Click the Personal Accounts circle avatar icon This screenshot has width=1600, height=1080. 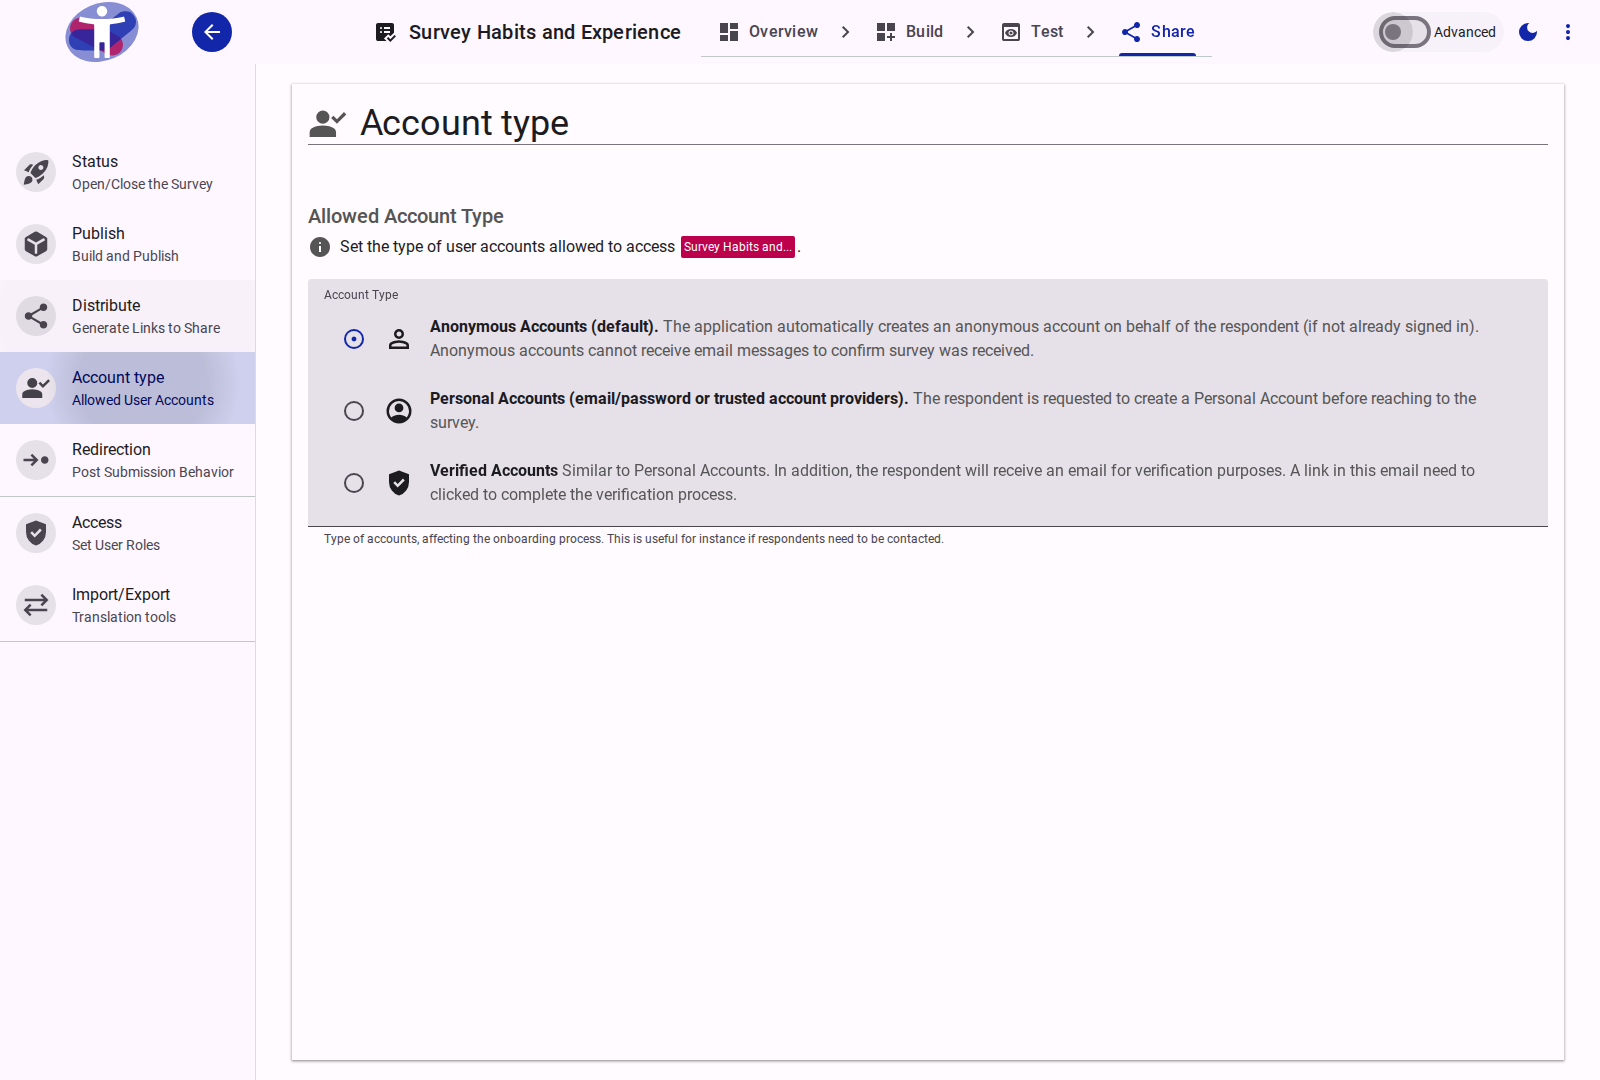pos(399,411)
